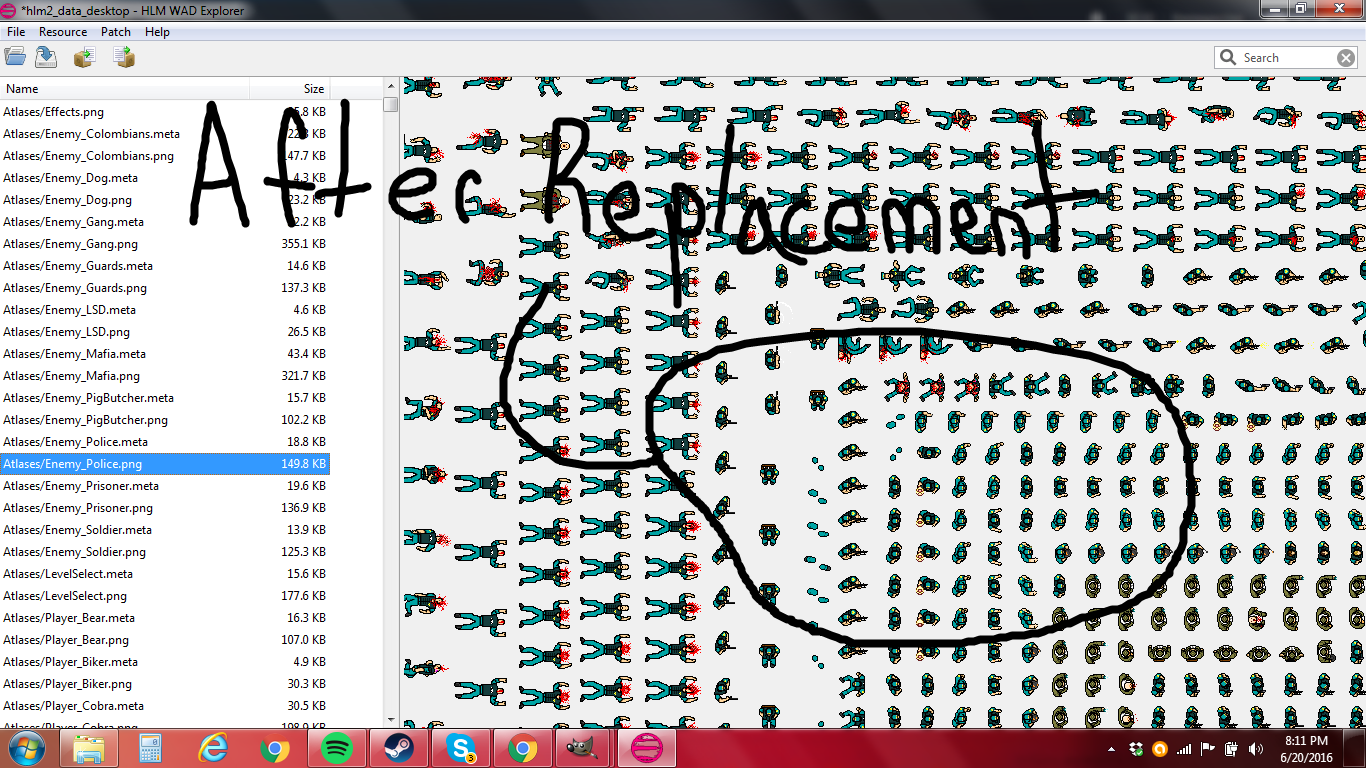Open Spotify from the taskbar
This screenshot has height=768, width=1366.
337,748
